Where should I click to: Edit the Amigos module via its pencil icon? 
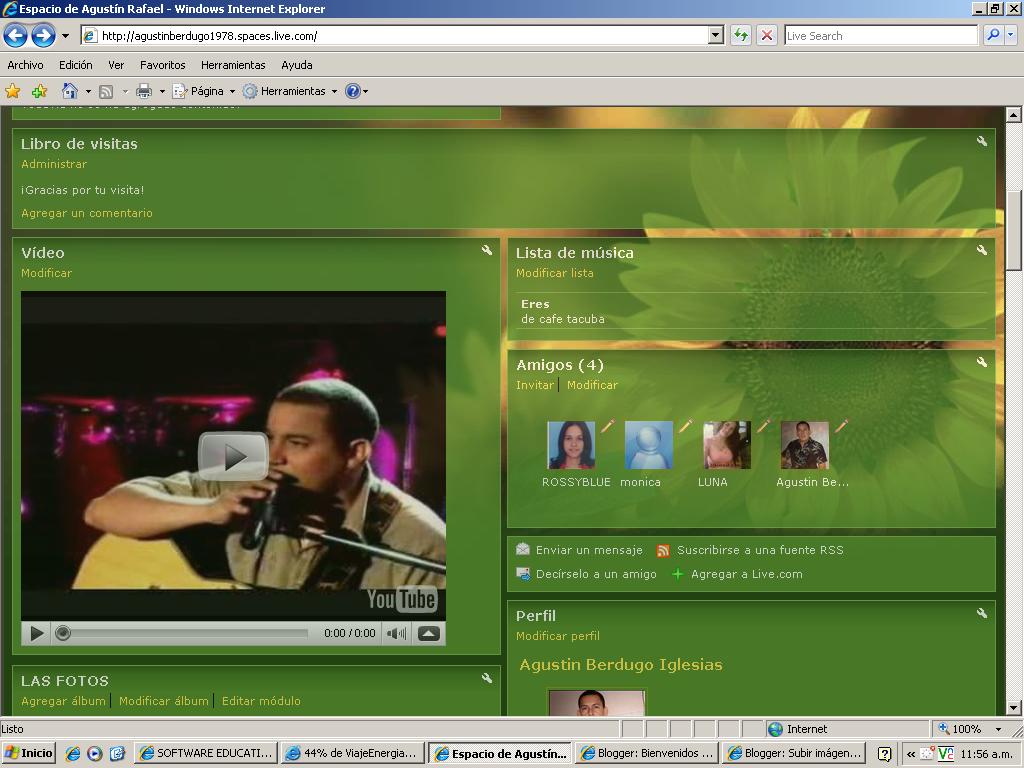click(982, 362)
